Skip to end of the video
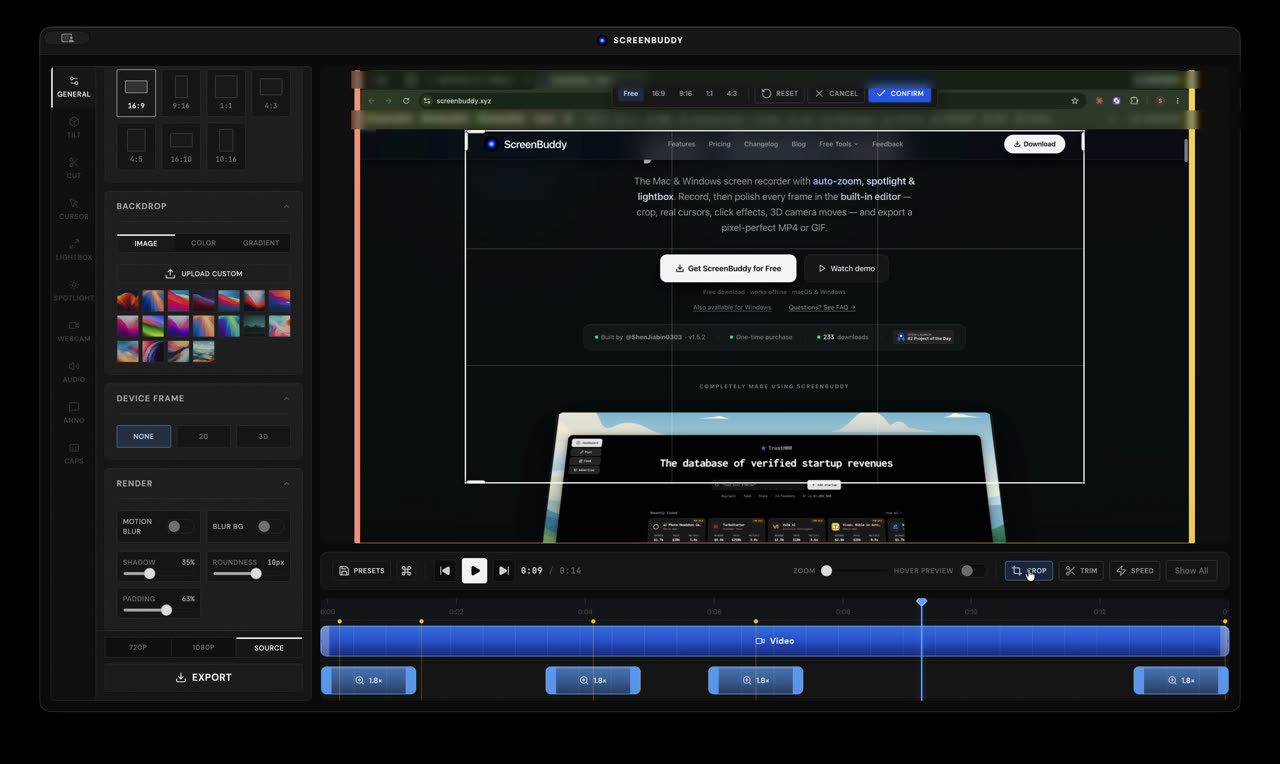 tap(504, 571)
